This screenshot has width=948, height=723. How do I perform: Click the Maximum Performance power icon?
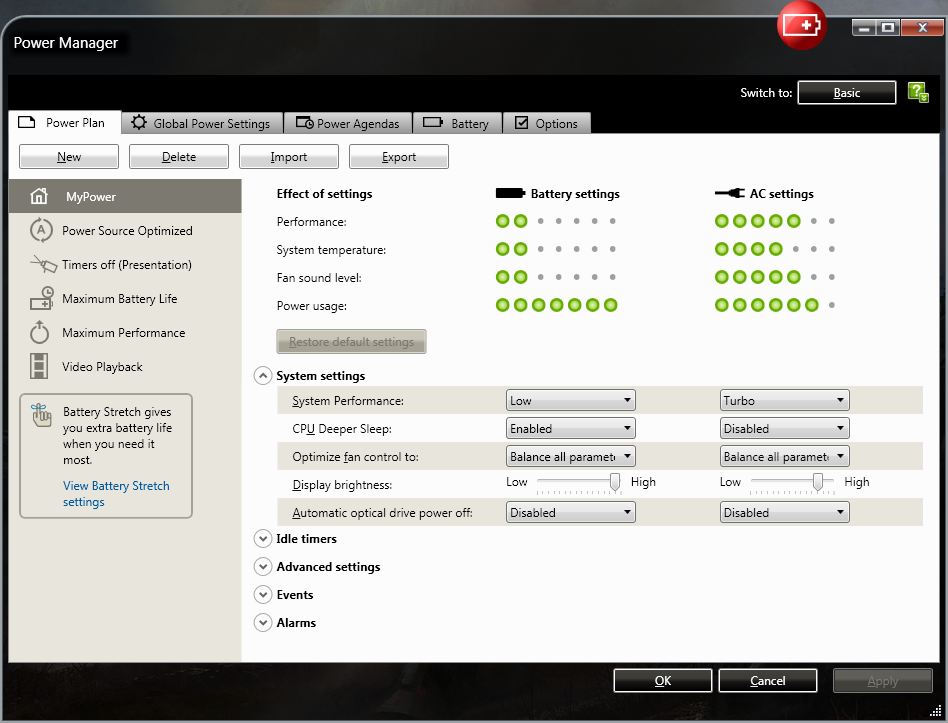pyautogui.click(x=39, y=332)
